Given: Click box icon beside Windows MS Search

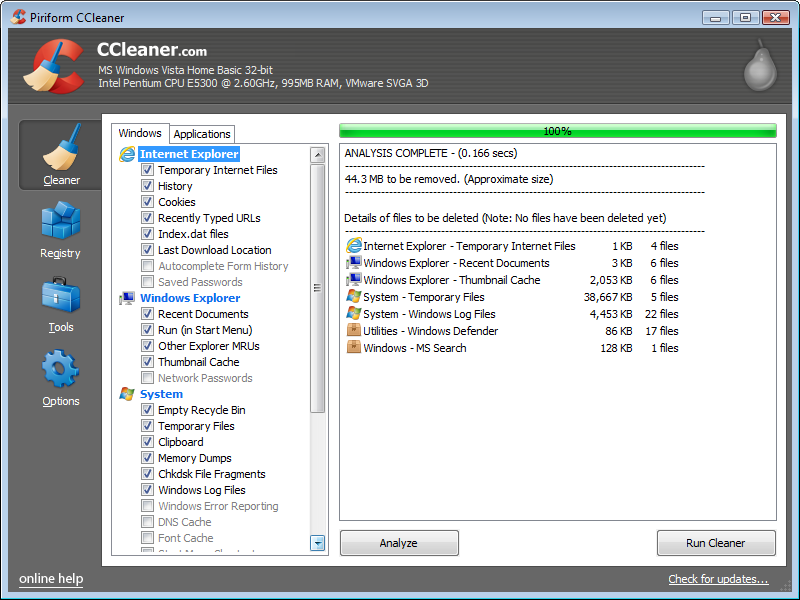Looking at the screenshot, I should [x=354, y=347].
